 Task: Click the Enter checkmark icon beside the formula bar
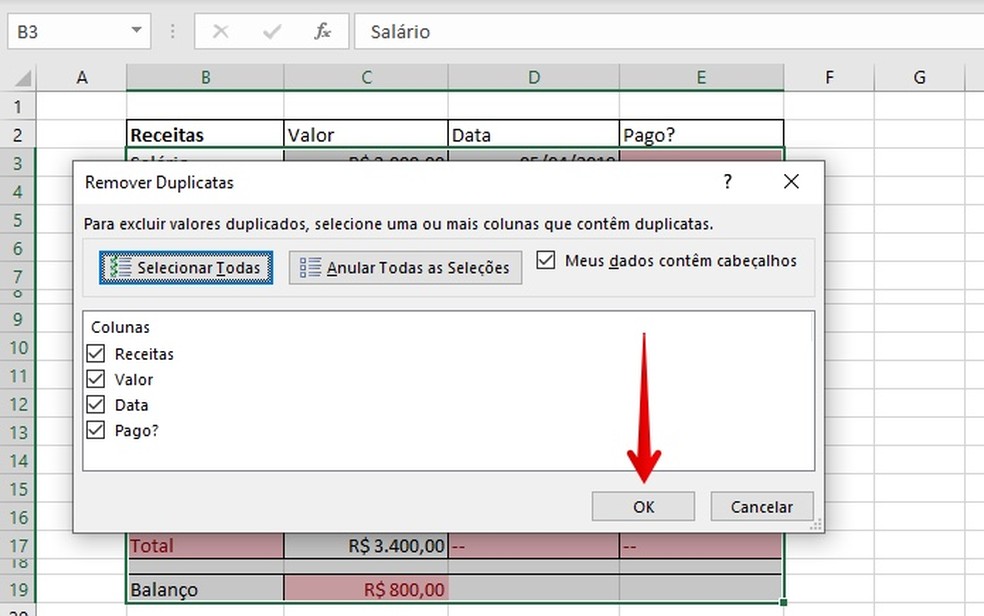[270, 31]
